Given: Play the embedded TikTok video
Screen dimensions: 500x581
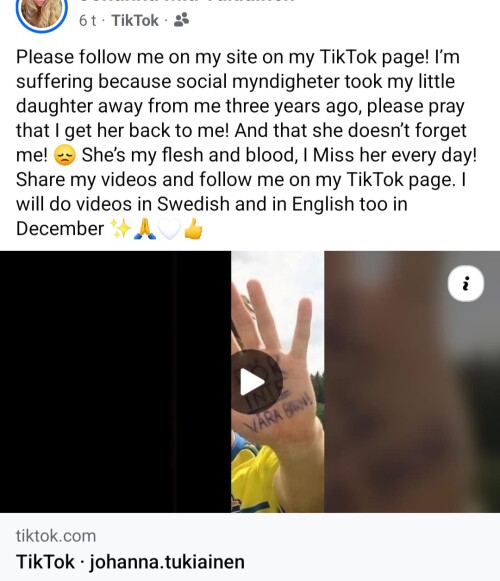Looking at the screenshot, I should pos(257,382).
